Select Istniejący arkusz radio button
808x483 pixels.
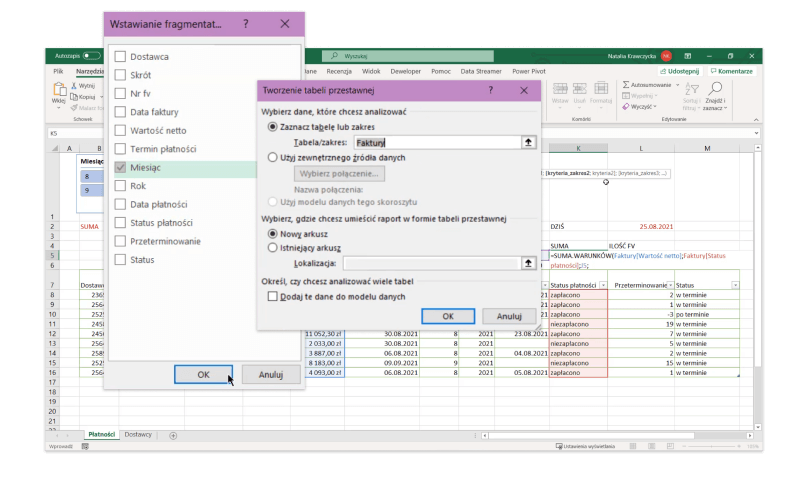(272, 247)
